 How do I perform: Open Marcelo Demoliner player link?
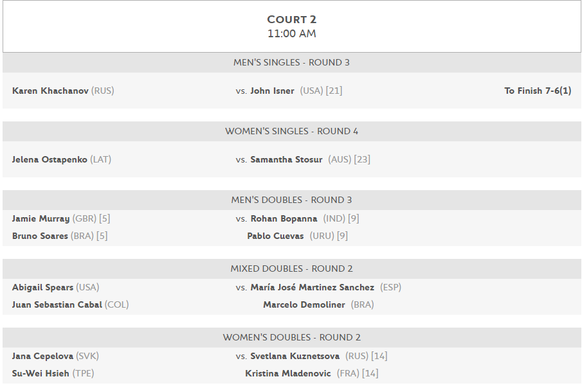click(304, 305)
